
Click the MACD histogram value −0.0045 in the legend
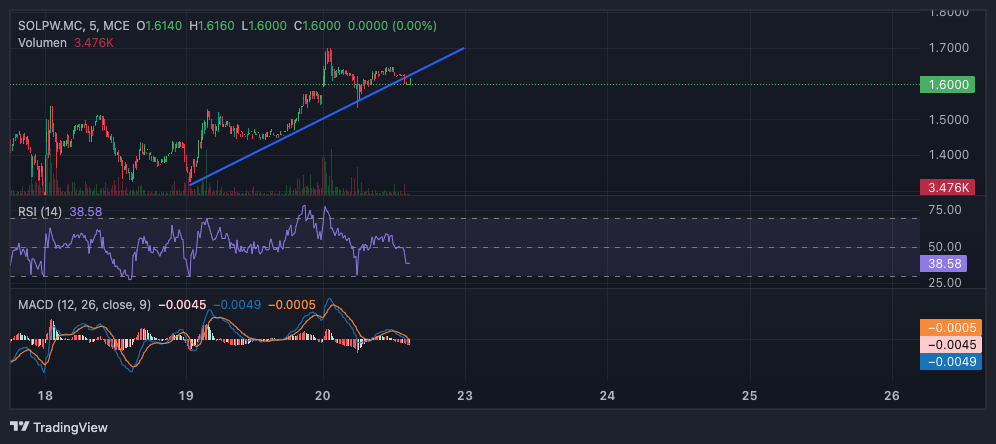pyautogui.click(x=182, y=305)
